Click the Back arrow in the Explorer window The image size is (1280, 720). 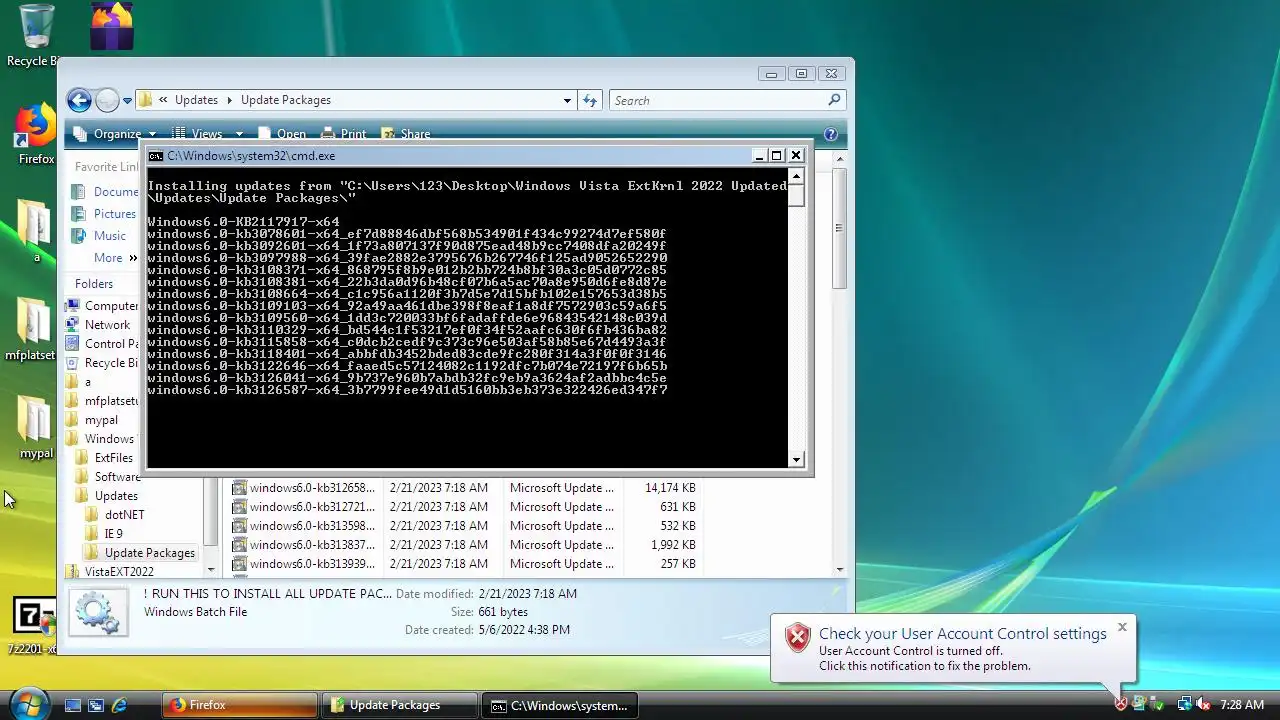(x=79, y=100)
